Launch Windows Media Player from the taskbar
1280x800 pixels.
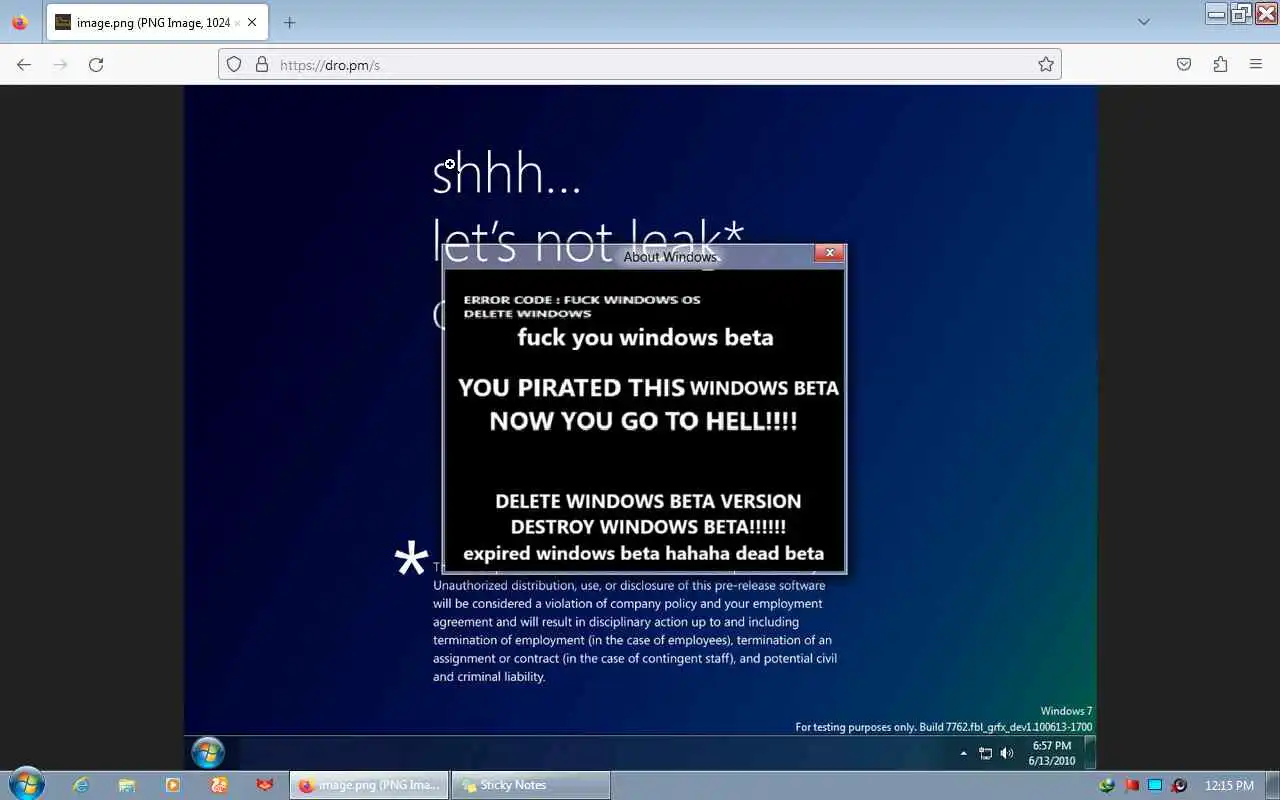tap(173, 785)
